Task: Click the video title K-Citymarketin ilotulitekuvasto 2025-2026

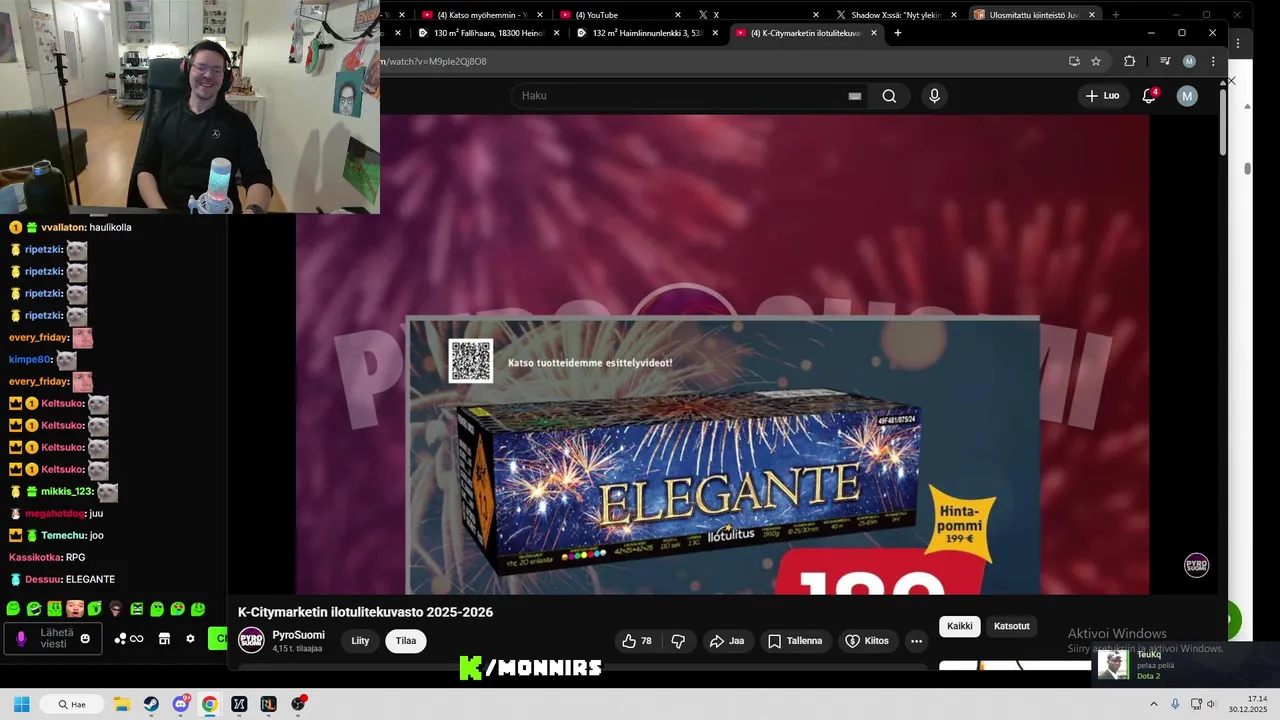Action: [365, 612]
